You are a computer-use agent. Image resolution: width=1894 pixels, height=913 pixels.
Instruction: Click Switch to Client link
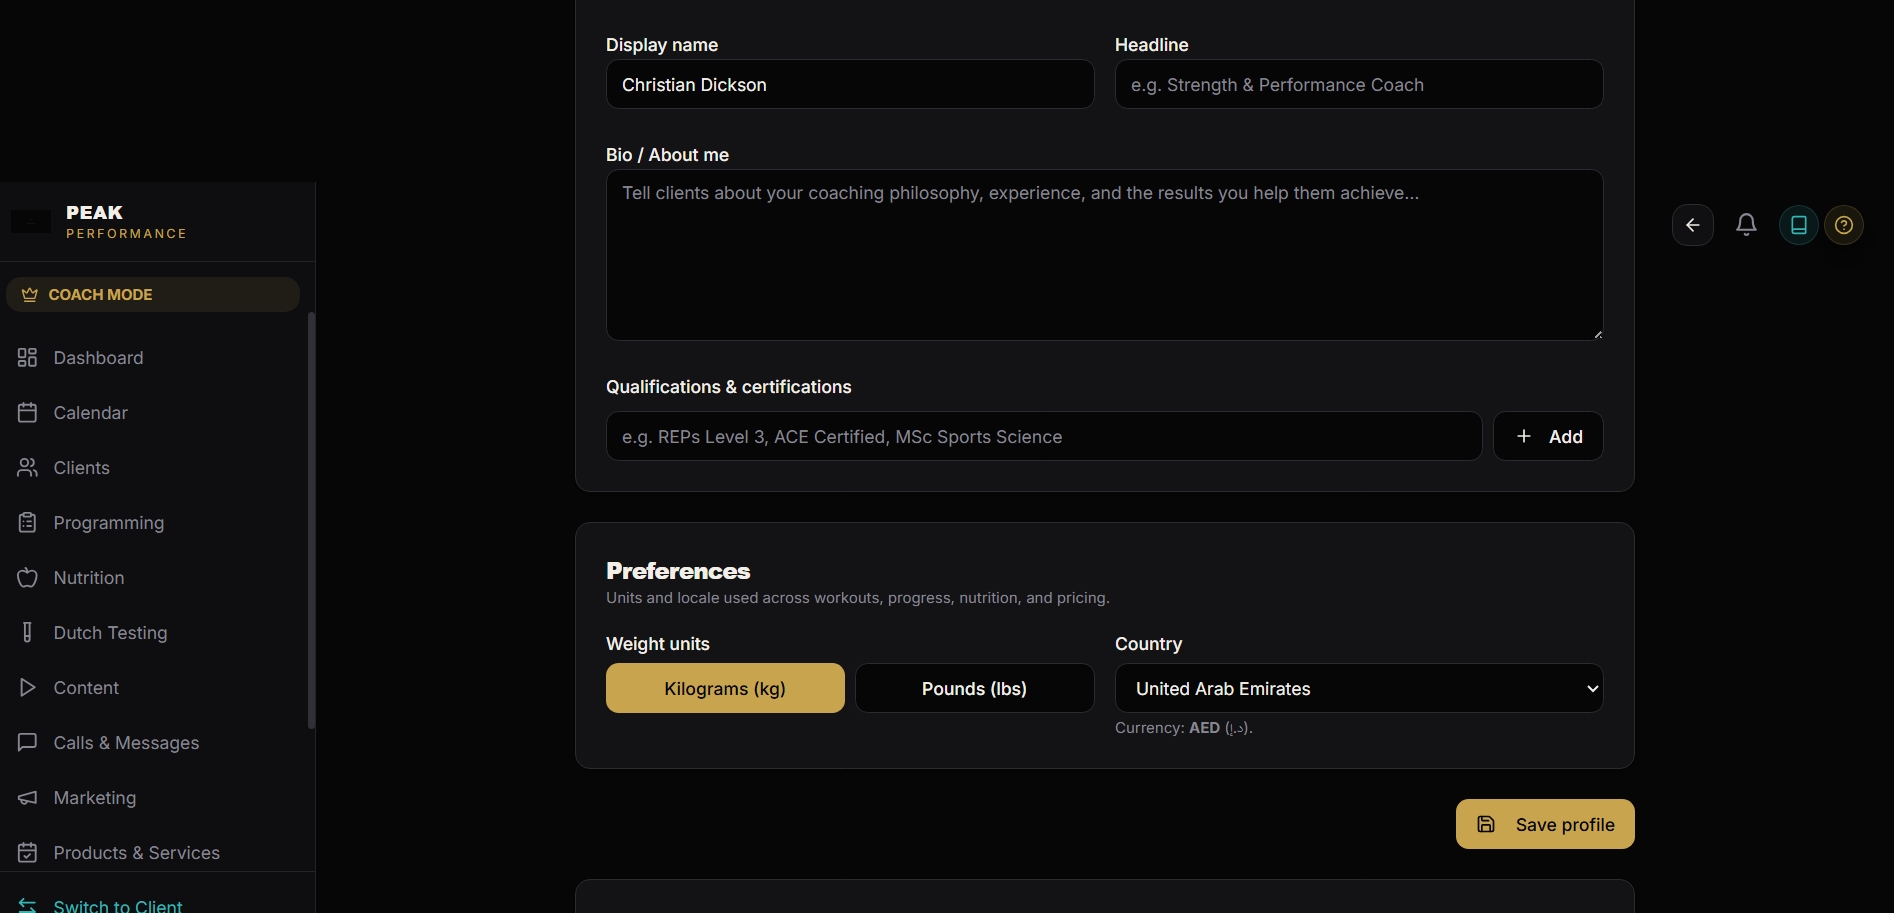(118, 906)
